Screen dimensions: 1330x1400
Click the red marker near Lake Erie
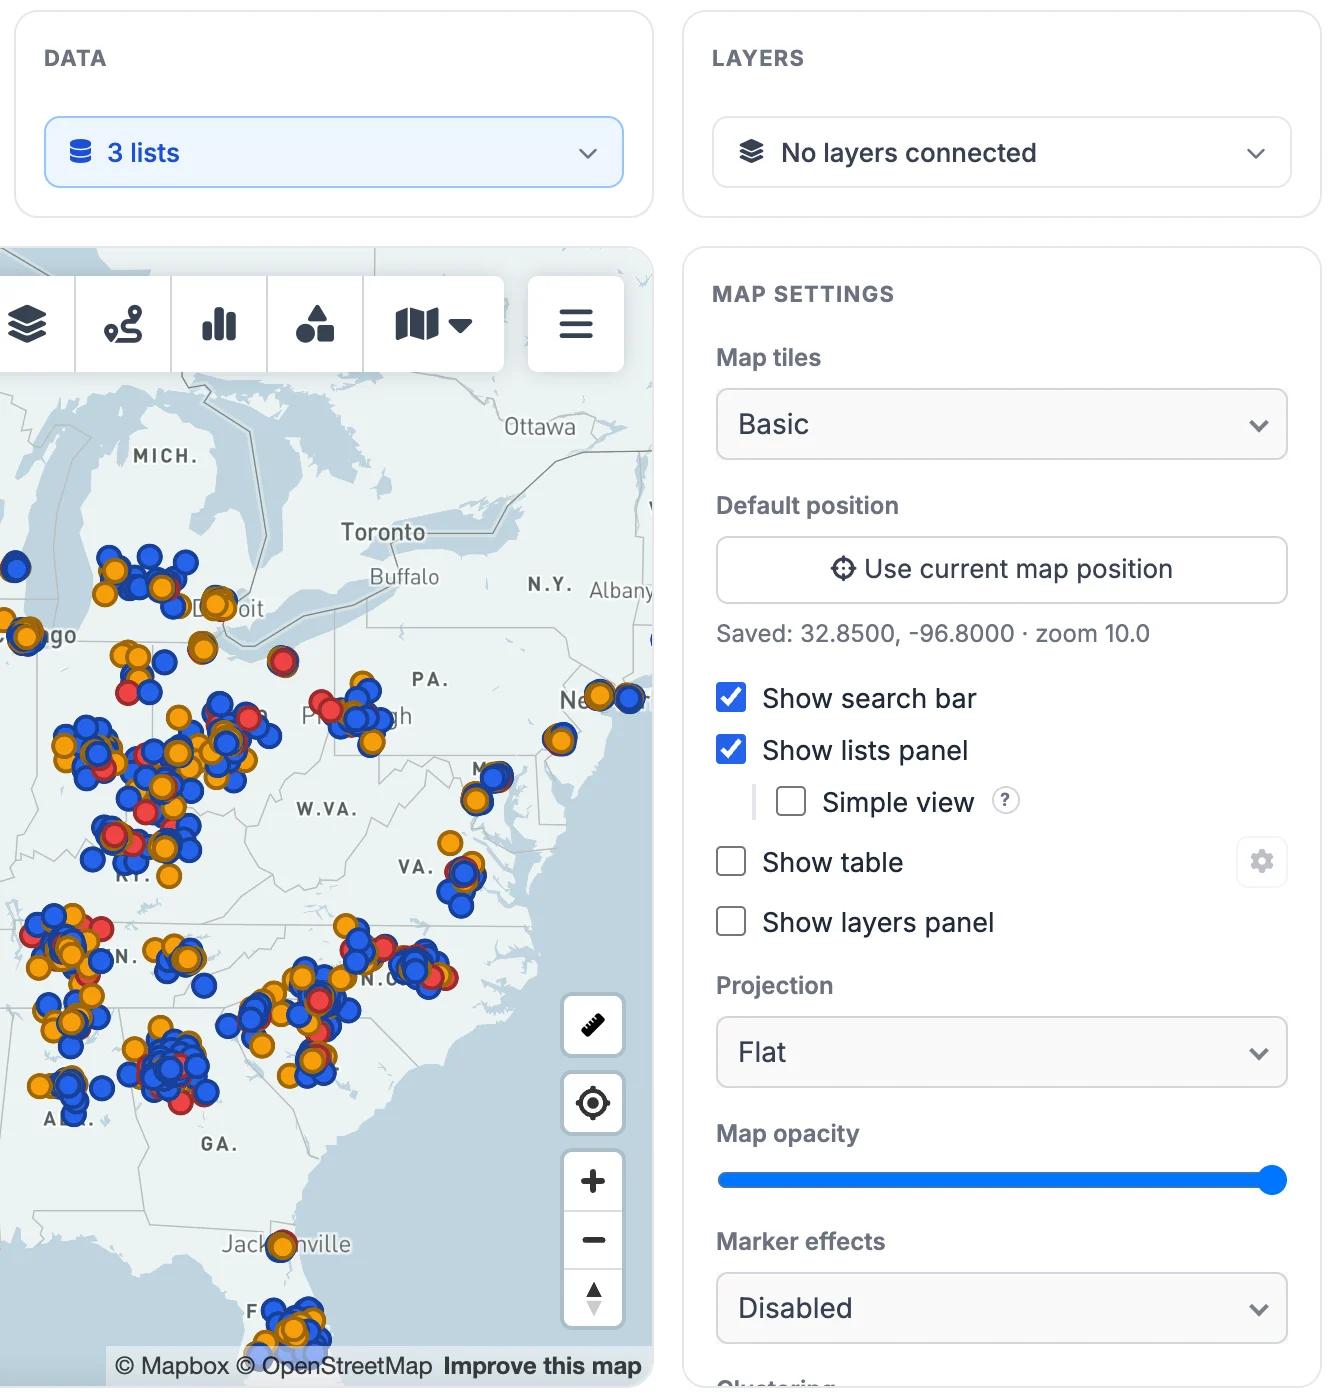pos(283,661)
